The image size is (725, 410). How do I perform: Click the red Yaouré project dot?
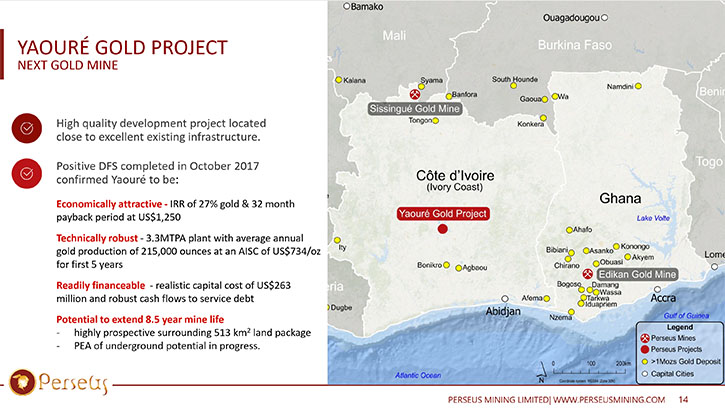click(x=442, y=229)
